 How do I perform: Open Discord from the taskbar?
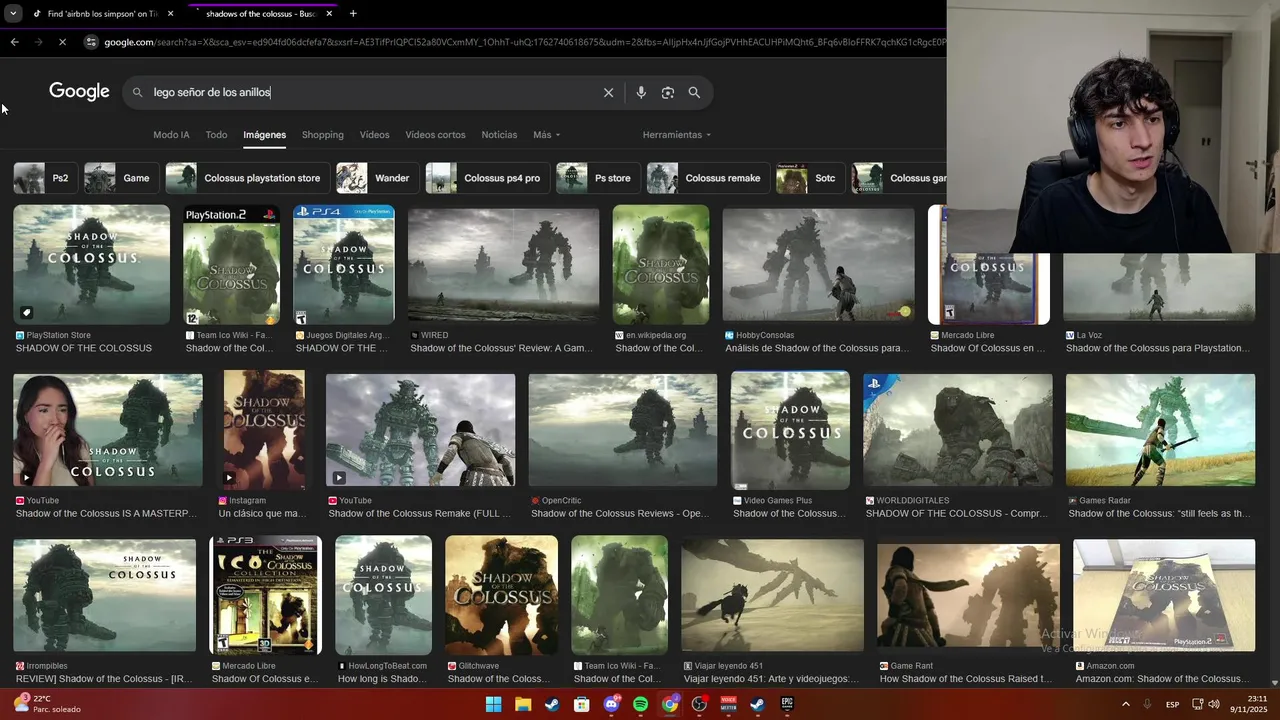click(x=611, y=704)
